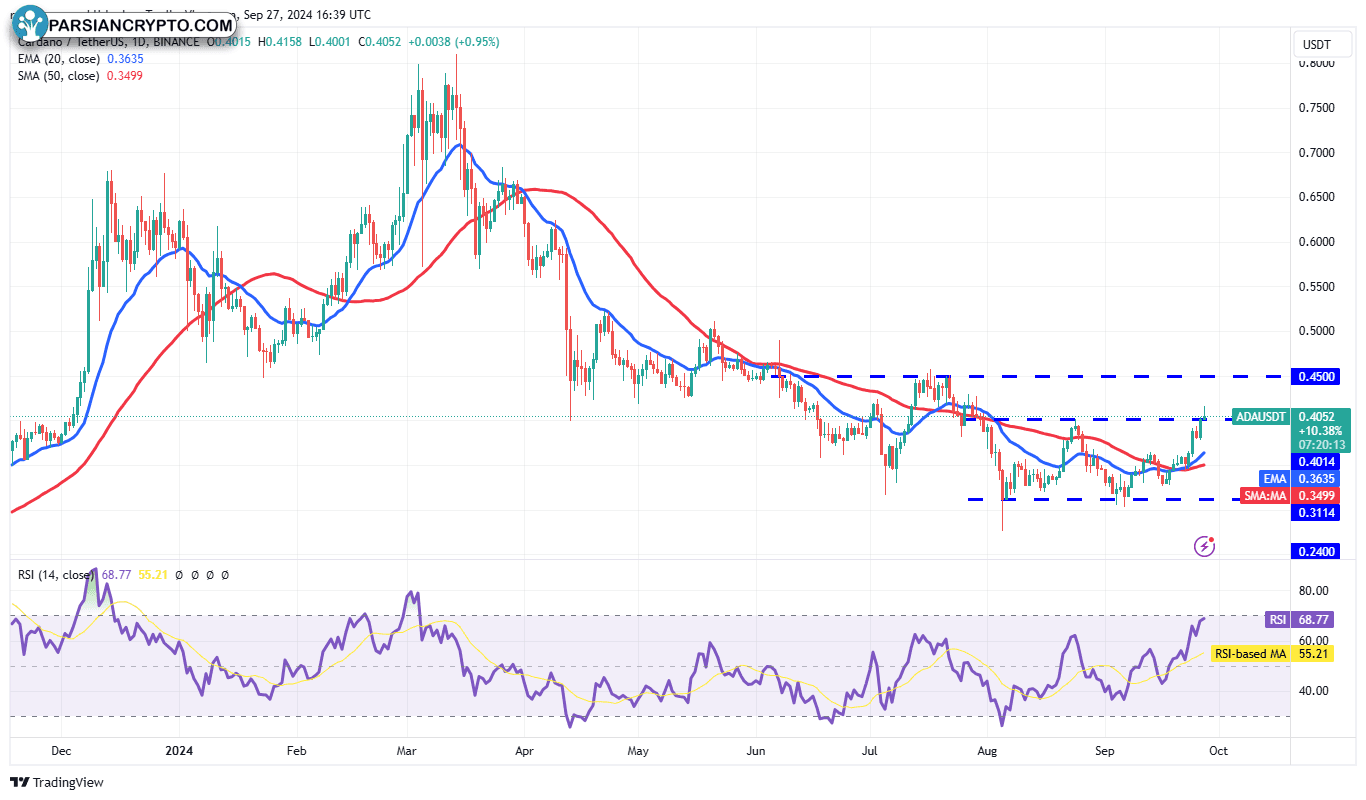Click the Oct label on the time axis
The height and width of the screenshot is (800, 1366).
1217,751
